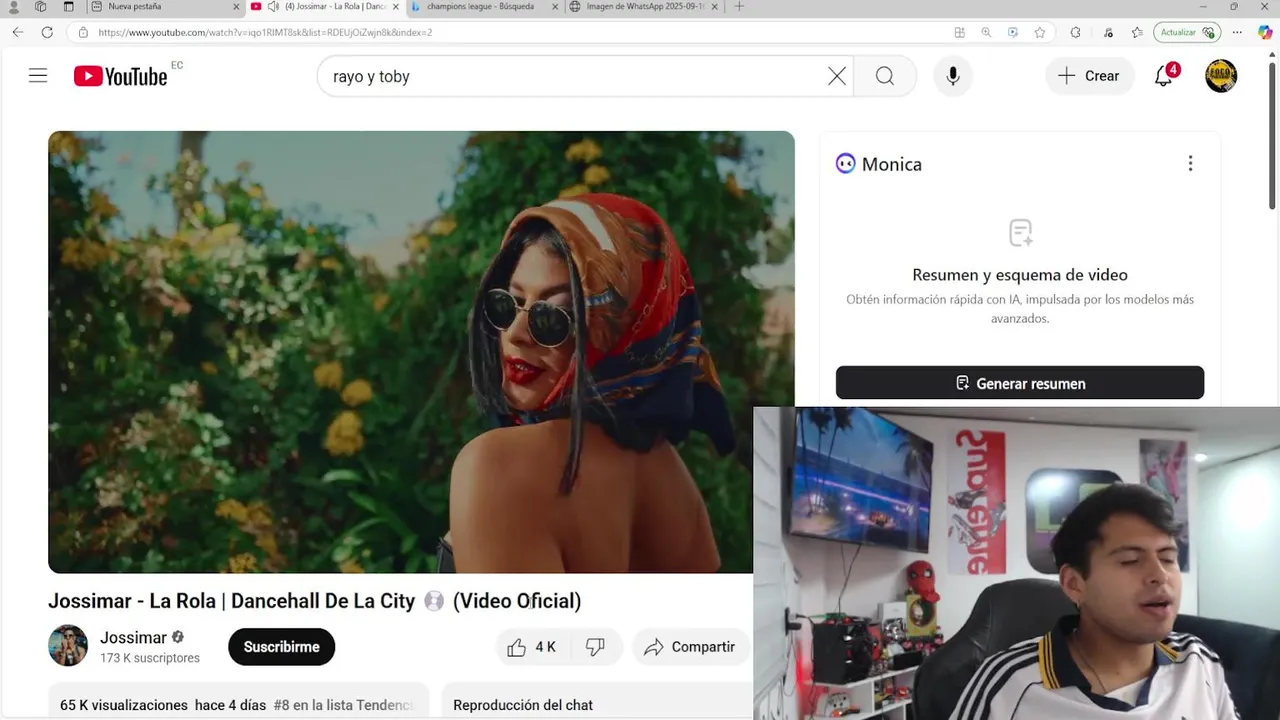This screenshot has height=720, width=1280.
Task: Close the Nueva pestaña tab
Action: [x=236, y=7]
